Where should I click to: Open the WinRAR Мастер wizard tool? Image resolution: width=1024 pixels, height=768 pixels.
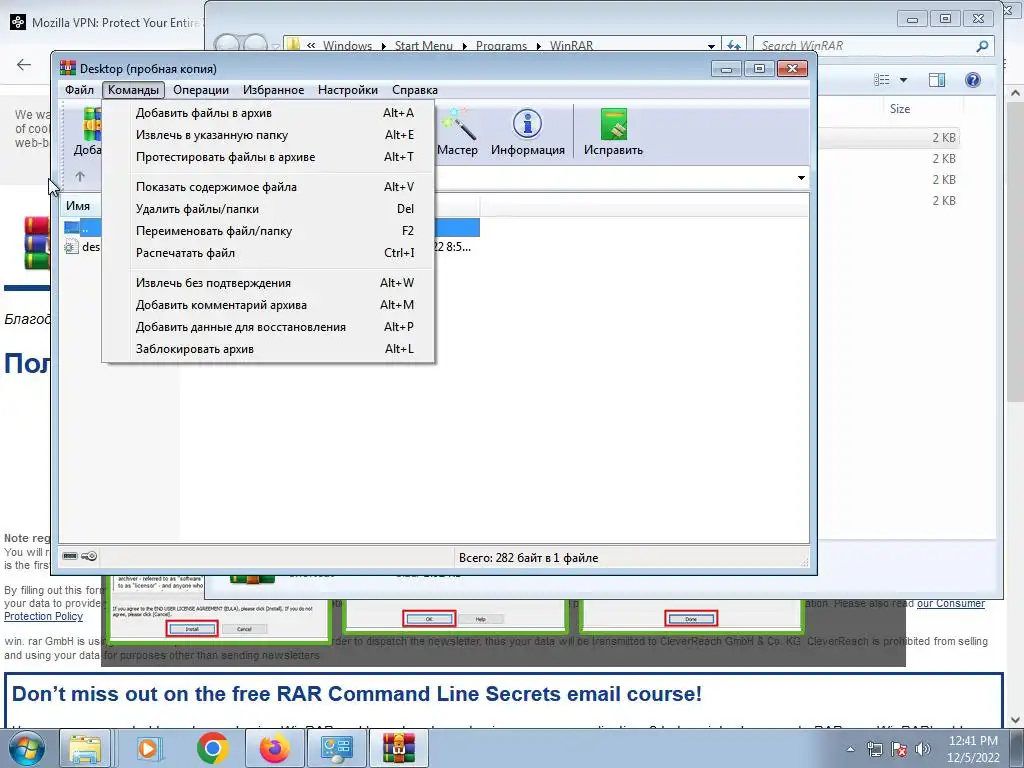click(458, 132)
